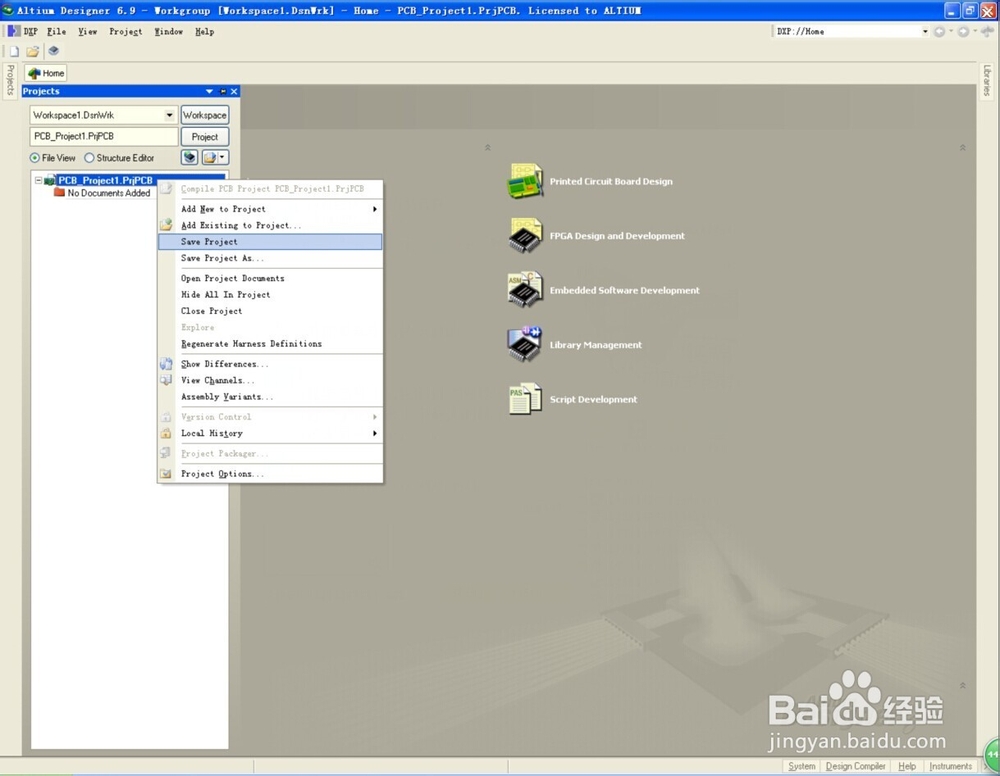
Task: Open Library Management icon
Action: tap(525, 344)
